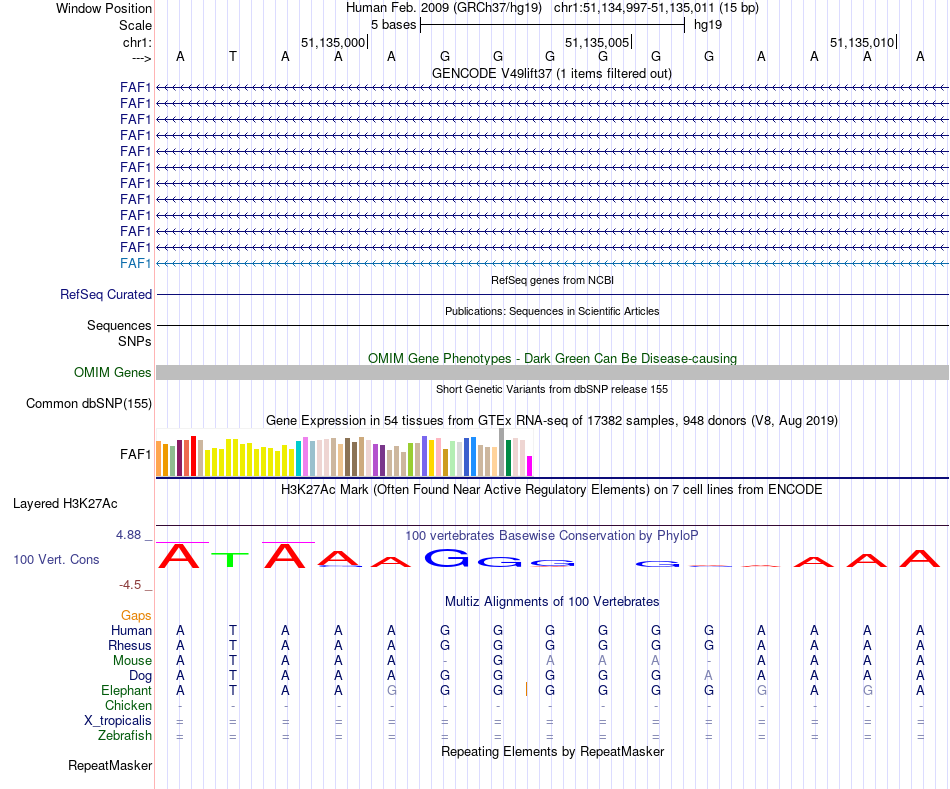Click the OMIM Gene Phenotypes green title
This screenshot has height=789, width=950.
tap(553, 358)
